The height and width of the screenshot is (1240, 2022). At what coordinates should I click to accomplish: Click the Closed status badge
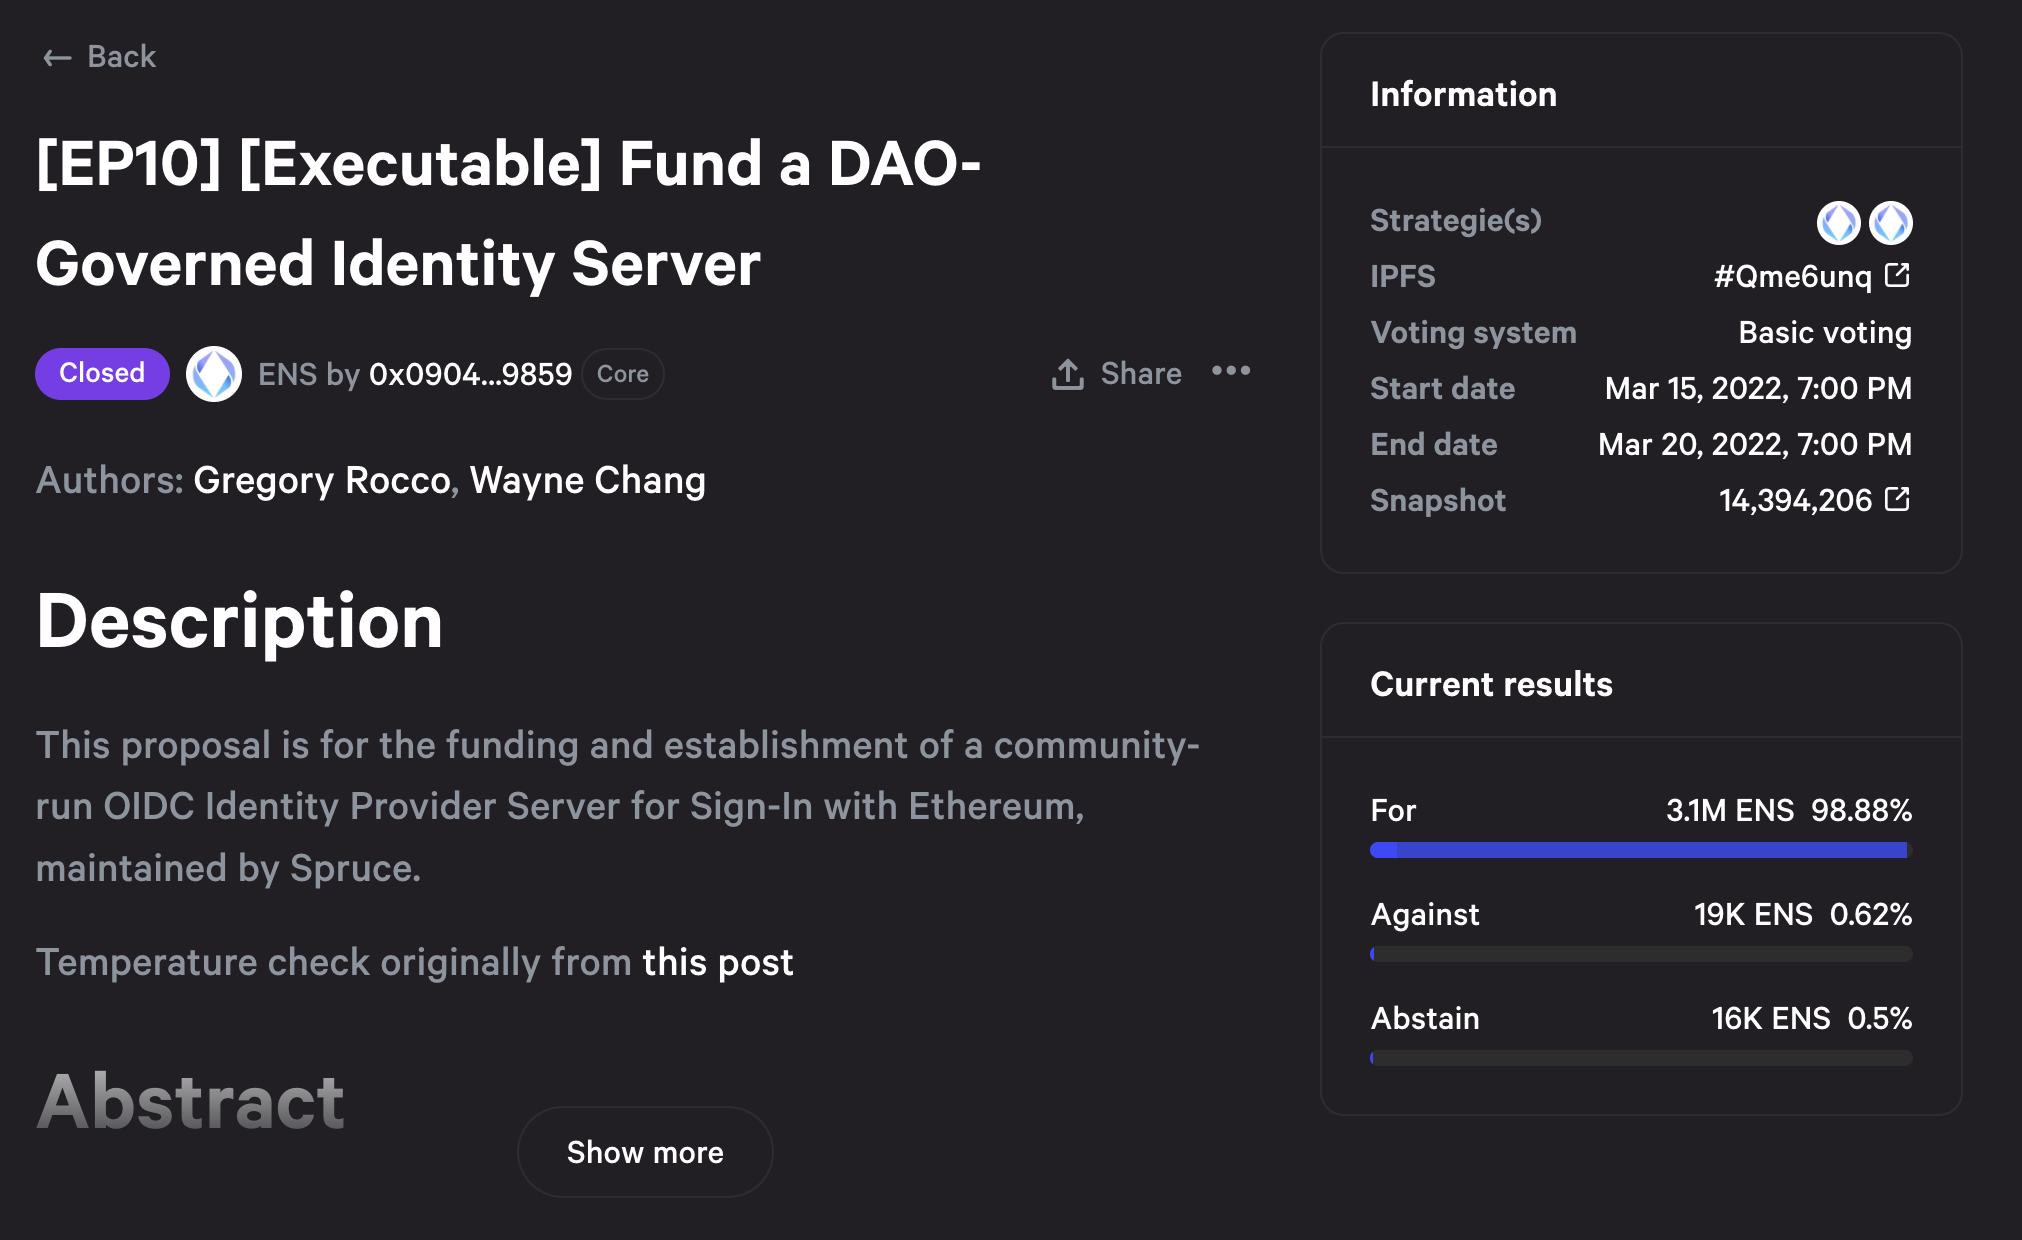point(102,373)
